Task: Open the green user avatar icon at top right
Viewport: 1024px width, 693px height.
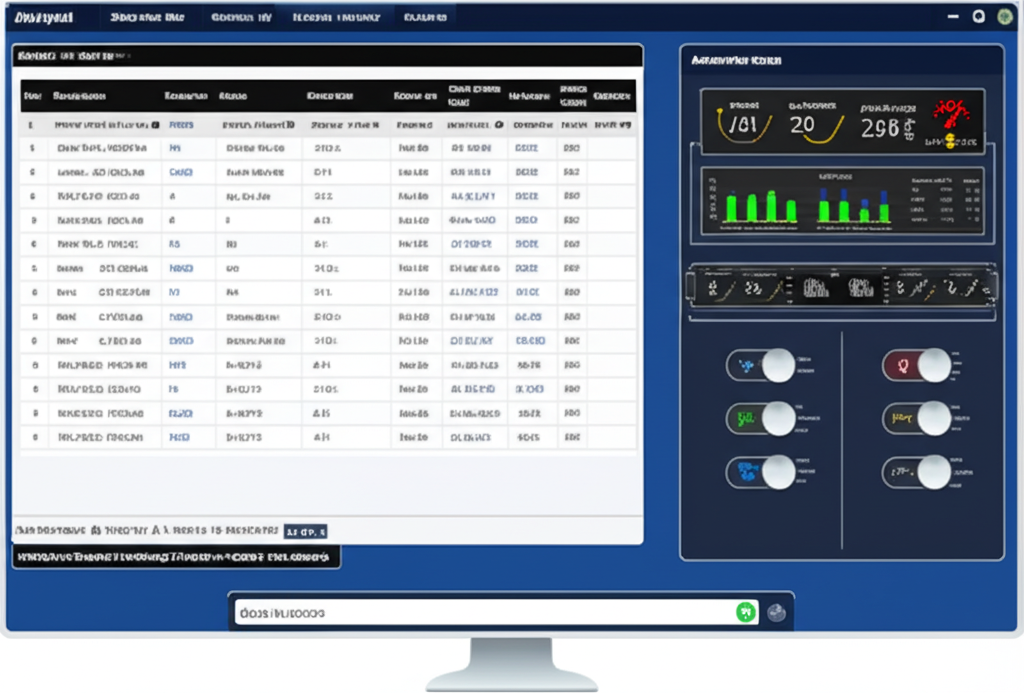Action: [1004, 16]
